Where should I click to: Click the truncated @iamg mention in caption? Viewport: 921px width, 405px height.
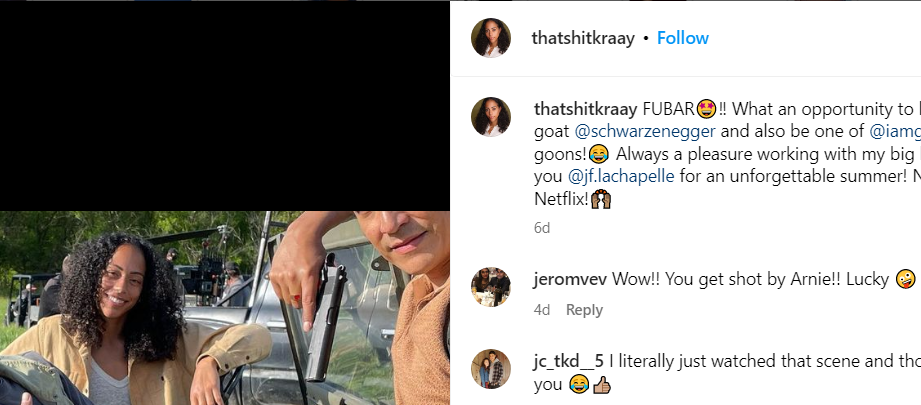pyautogui.click(x=894, y=131)
